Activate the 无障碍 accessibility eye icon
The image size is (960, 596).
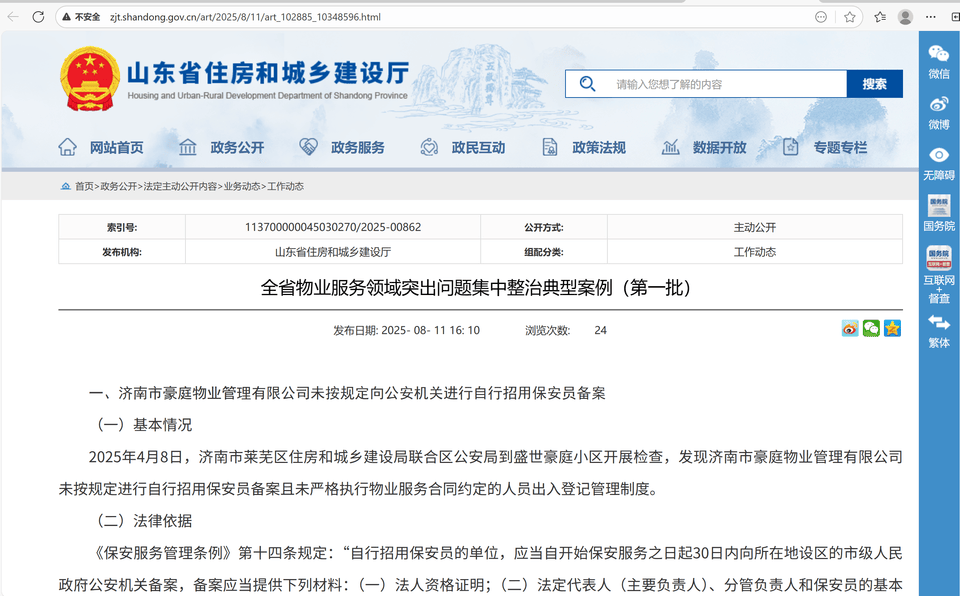(x=938, y=154)
